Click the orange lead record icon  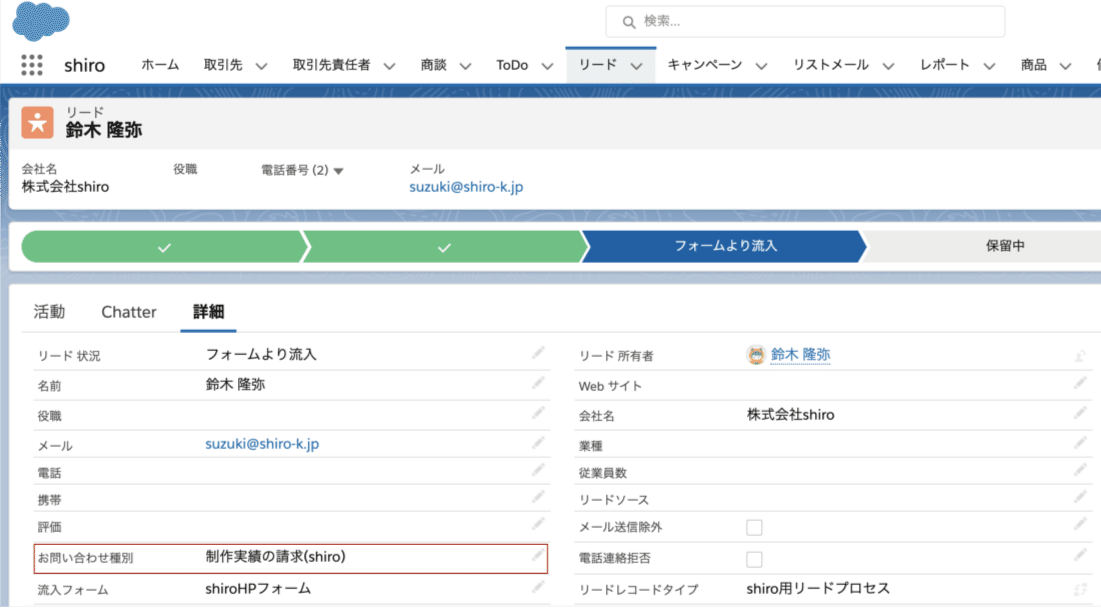coord(37,123)
